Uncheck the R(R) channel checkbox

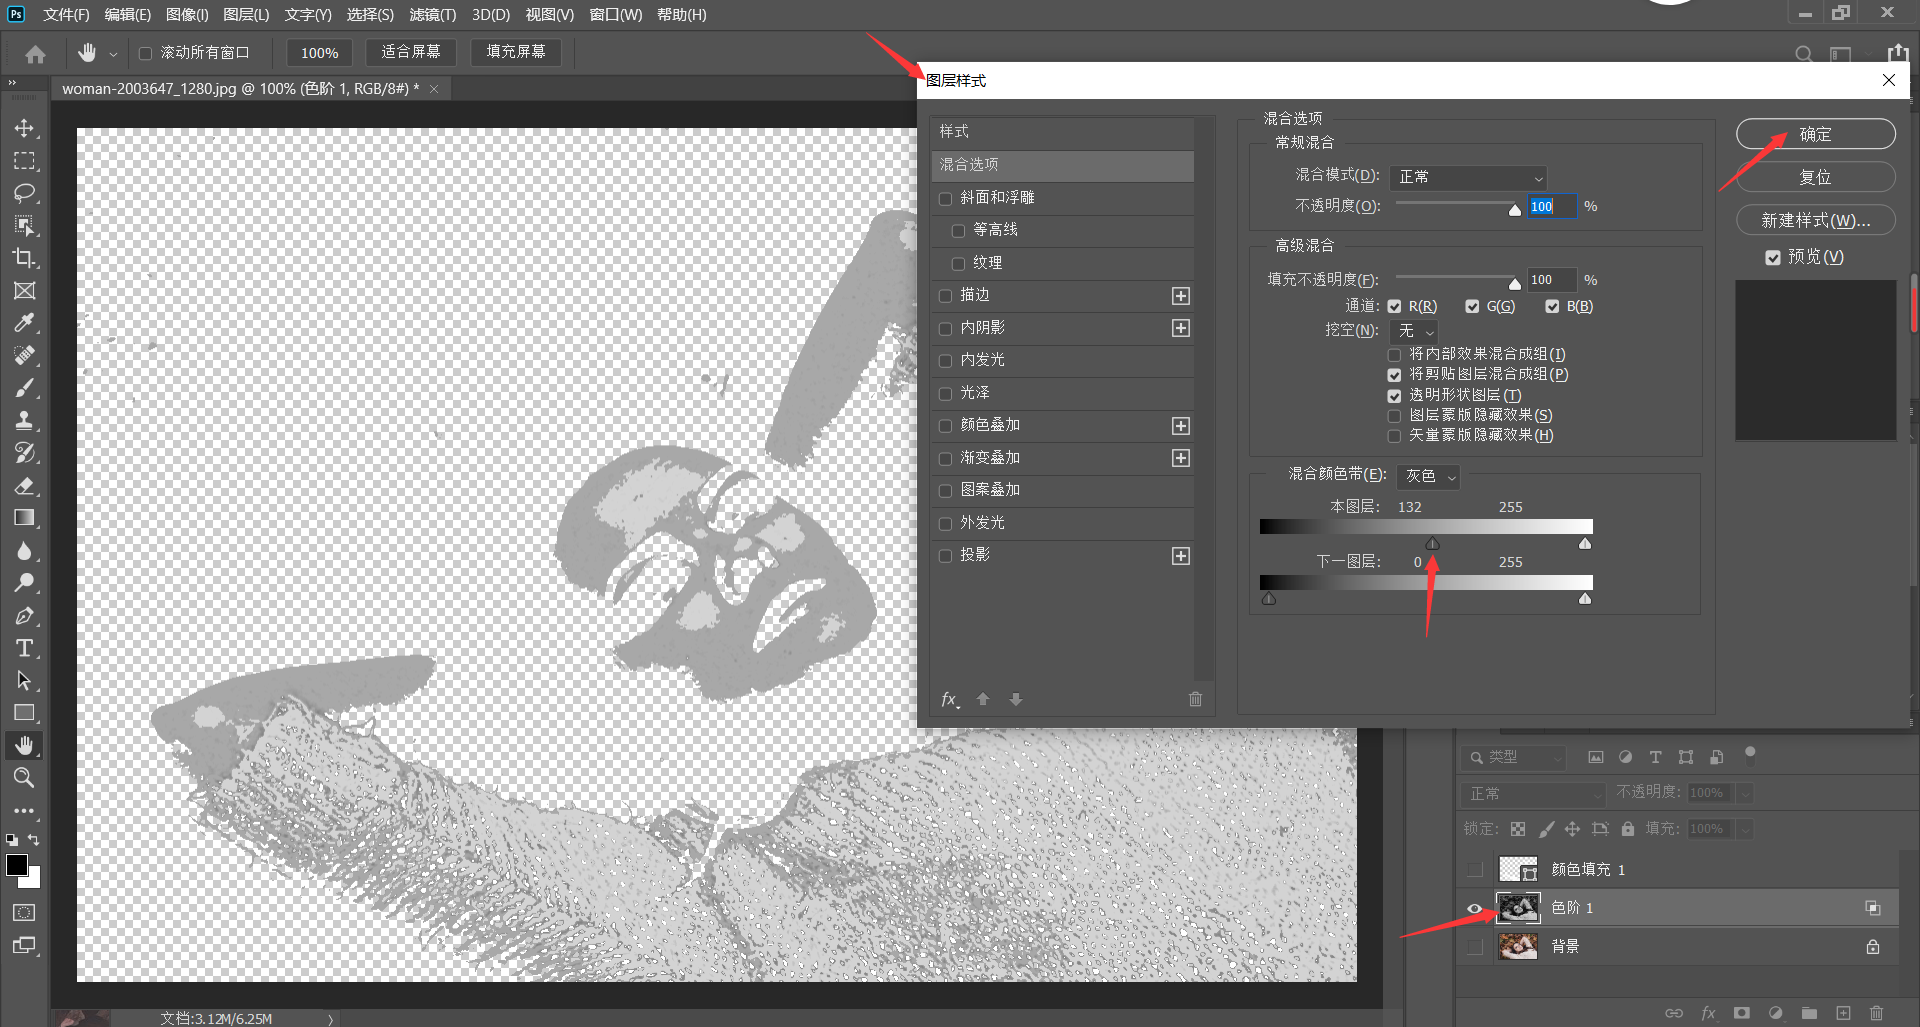point(1394,307)
